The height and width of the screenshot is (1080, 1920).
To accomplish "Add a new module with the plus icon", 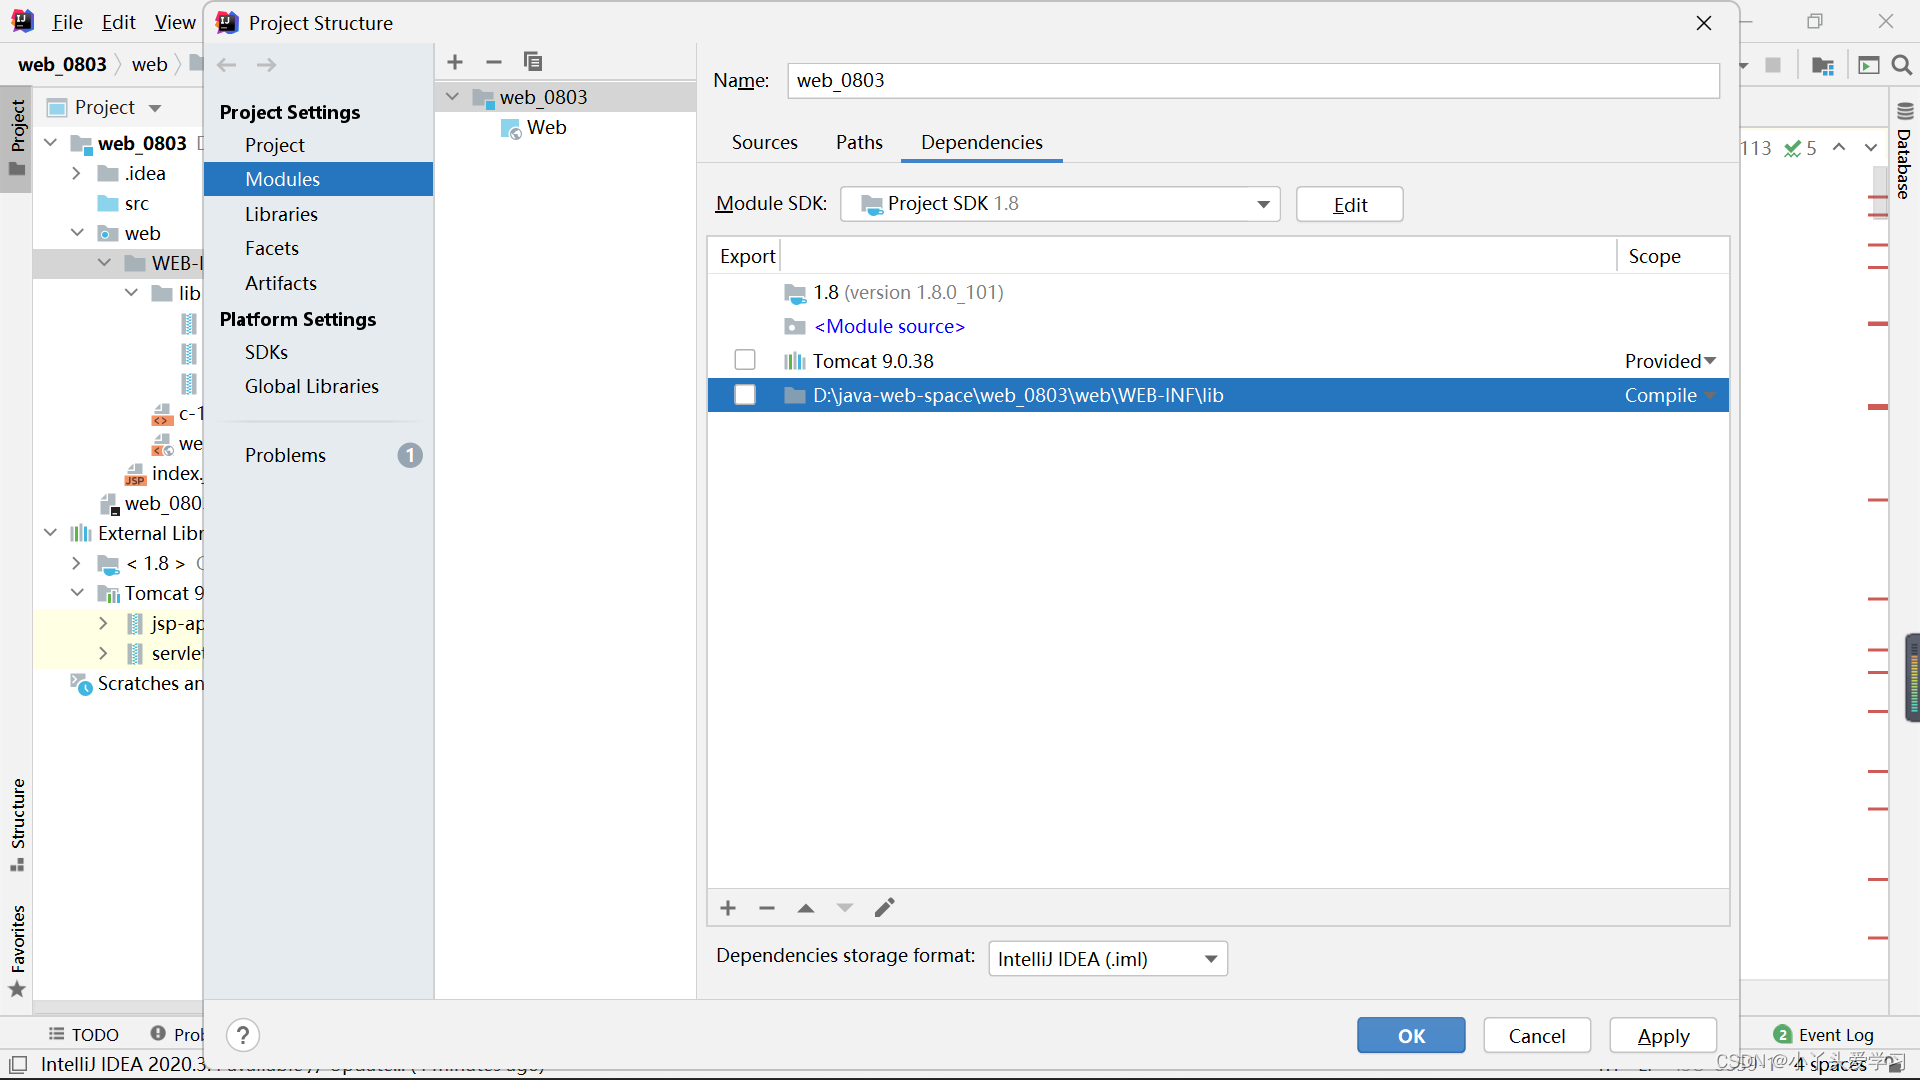I will 455,62.
